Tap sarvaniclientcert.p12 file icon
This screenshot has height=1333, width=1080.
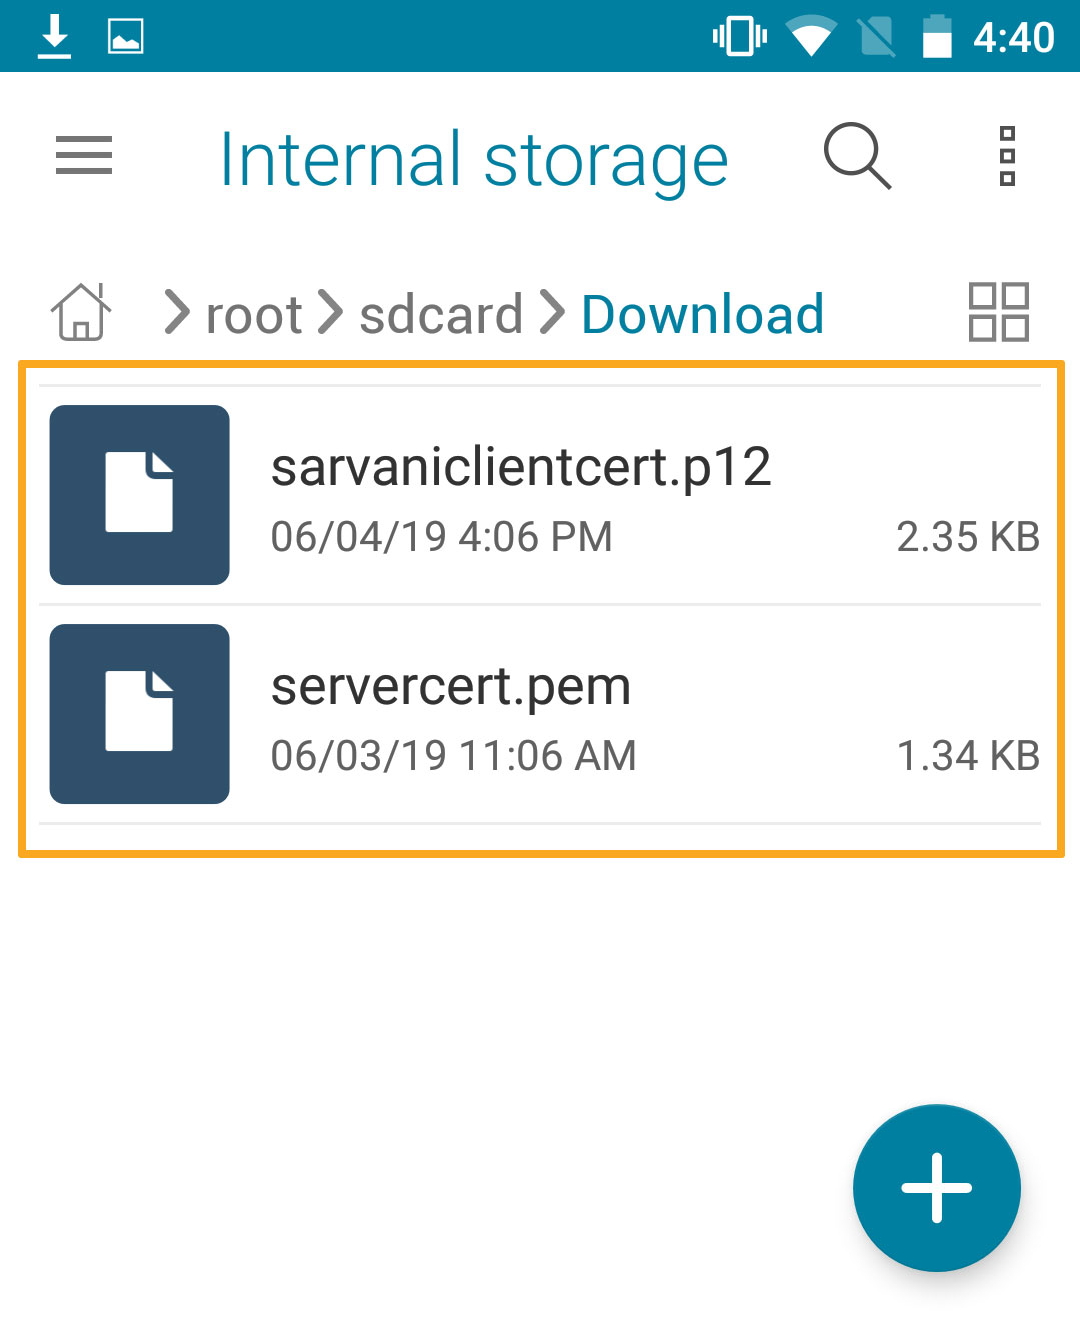coord(140,495)
